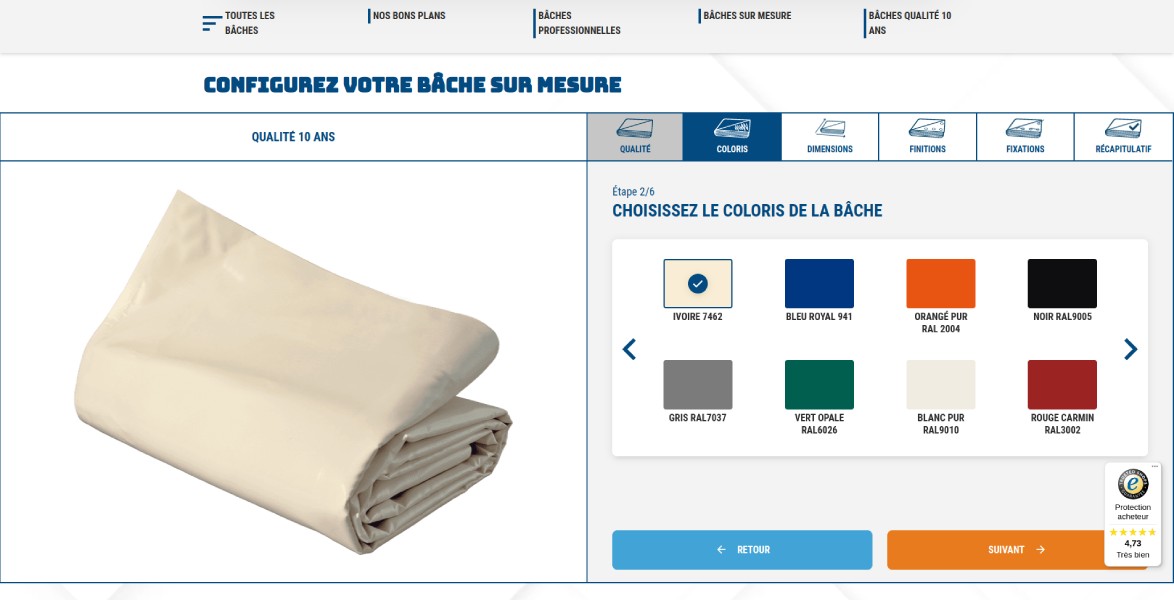Jump to the Récapitulatif step icon
The height and width of the screenshot is (600, 1174).
(x=1123, y=127)
